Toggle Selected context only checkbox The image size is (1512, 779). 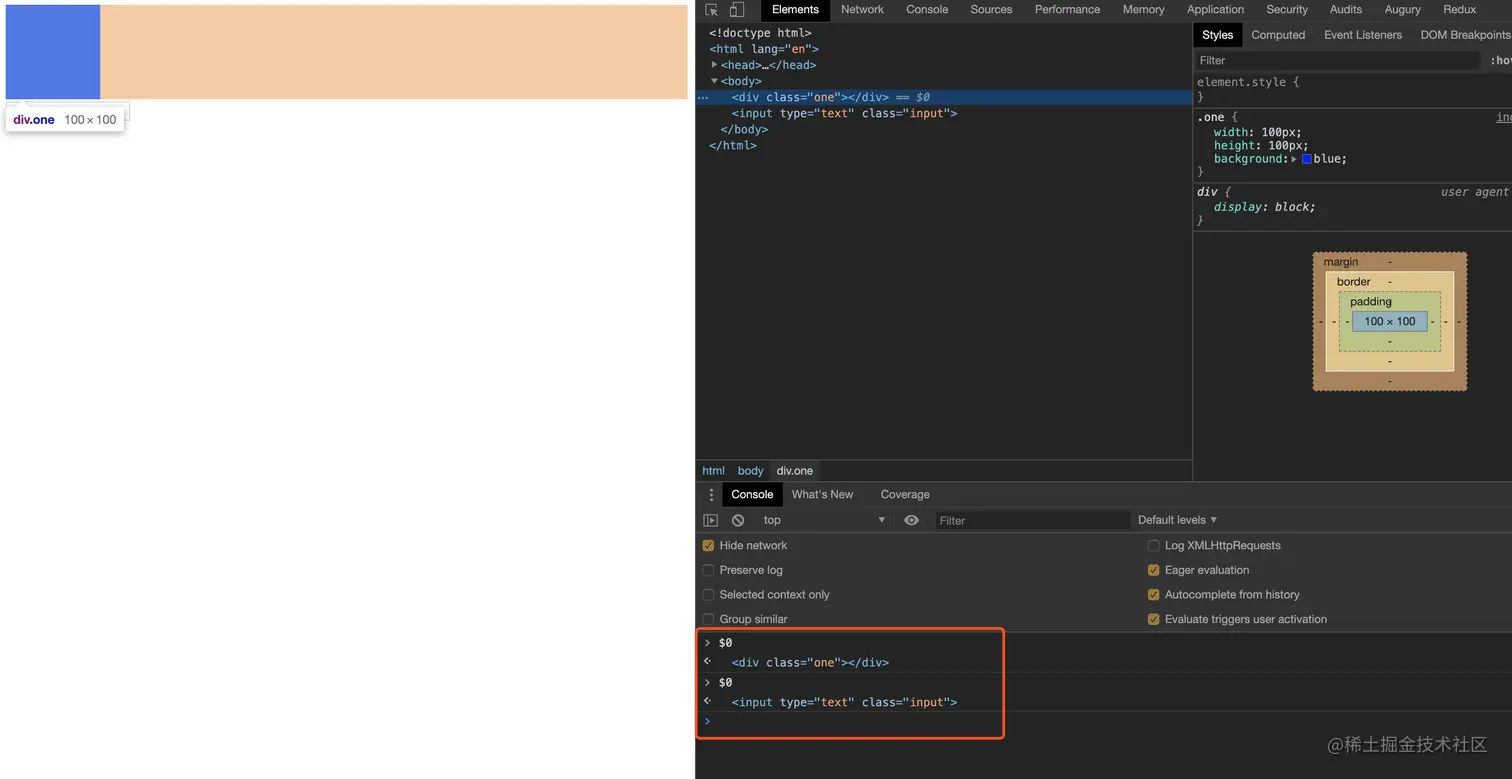pyautogui.click(x=708, y=595)
